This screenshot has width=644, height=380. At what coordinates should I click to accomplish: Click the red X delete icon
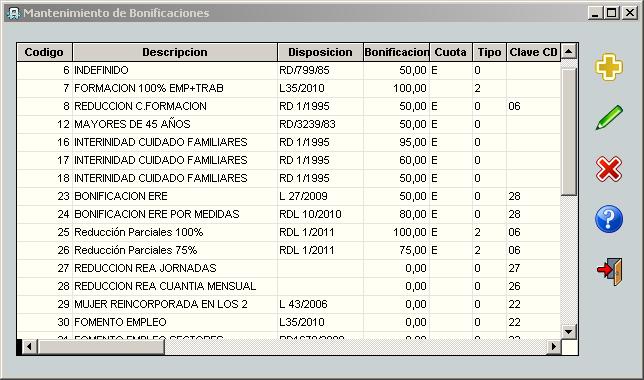[609, 168]
